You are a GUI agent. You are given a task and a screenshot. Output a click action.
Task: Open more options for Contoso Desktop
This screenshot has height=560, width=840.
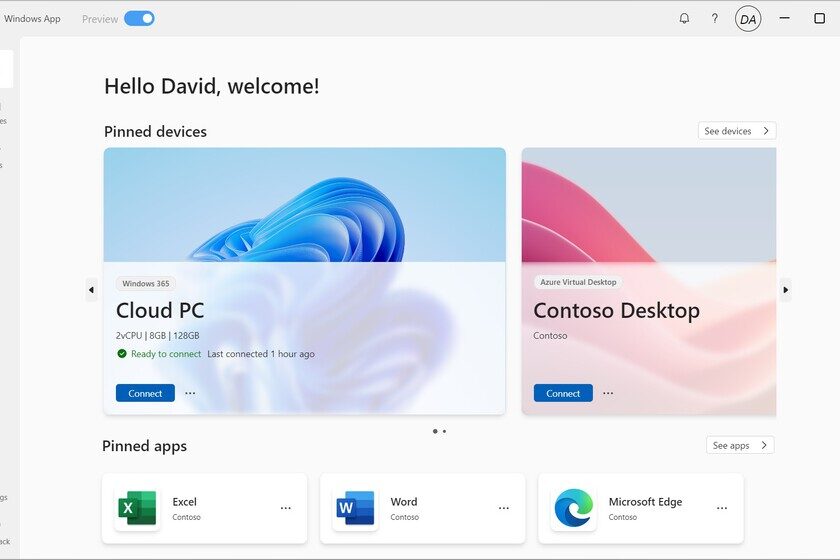(x=608, y=393)
